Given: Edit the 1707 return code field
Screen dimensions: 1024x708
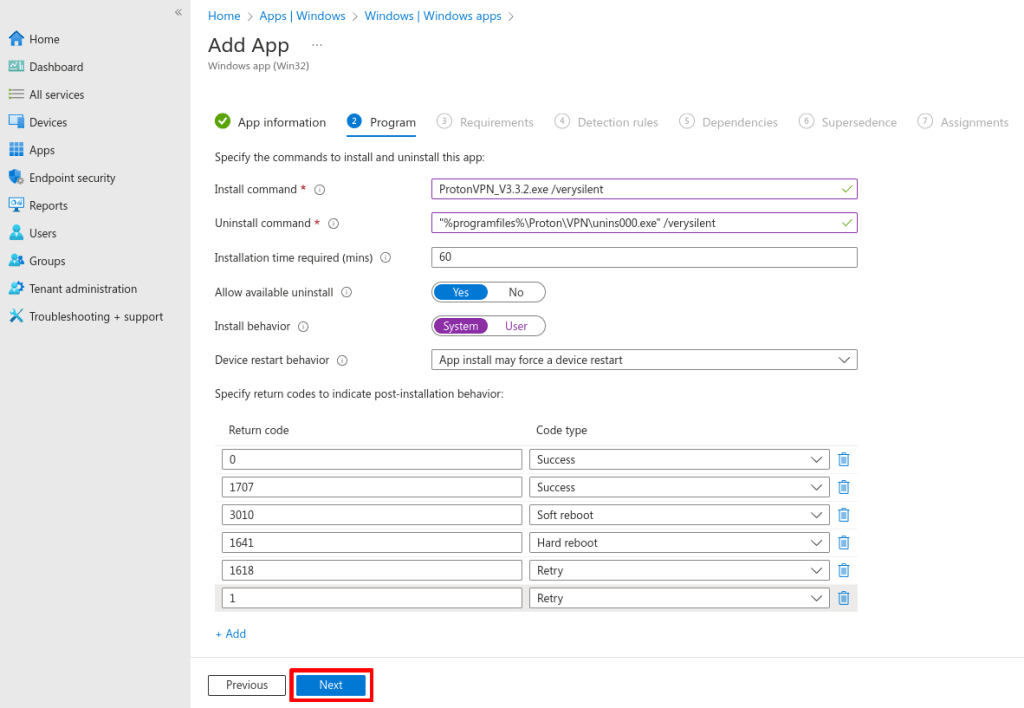Looking at the screenshot, I should tap(372, 487).
